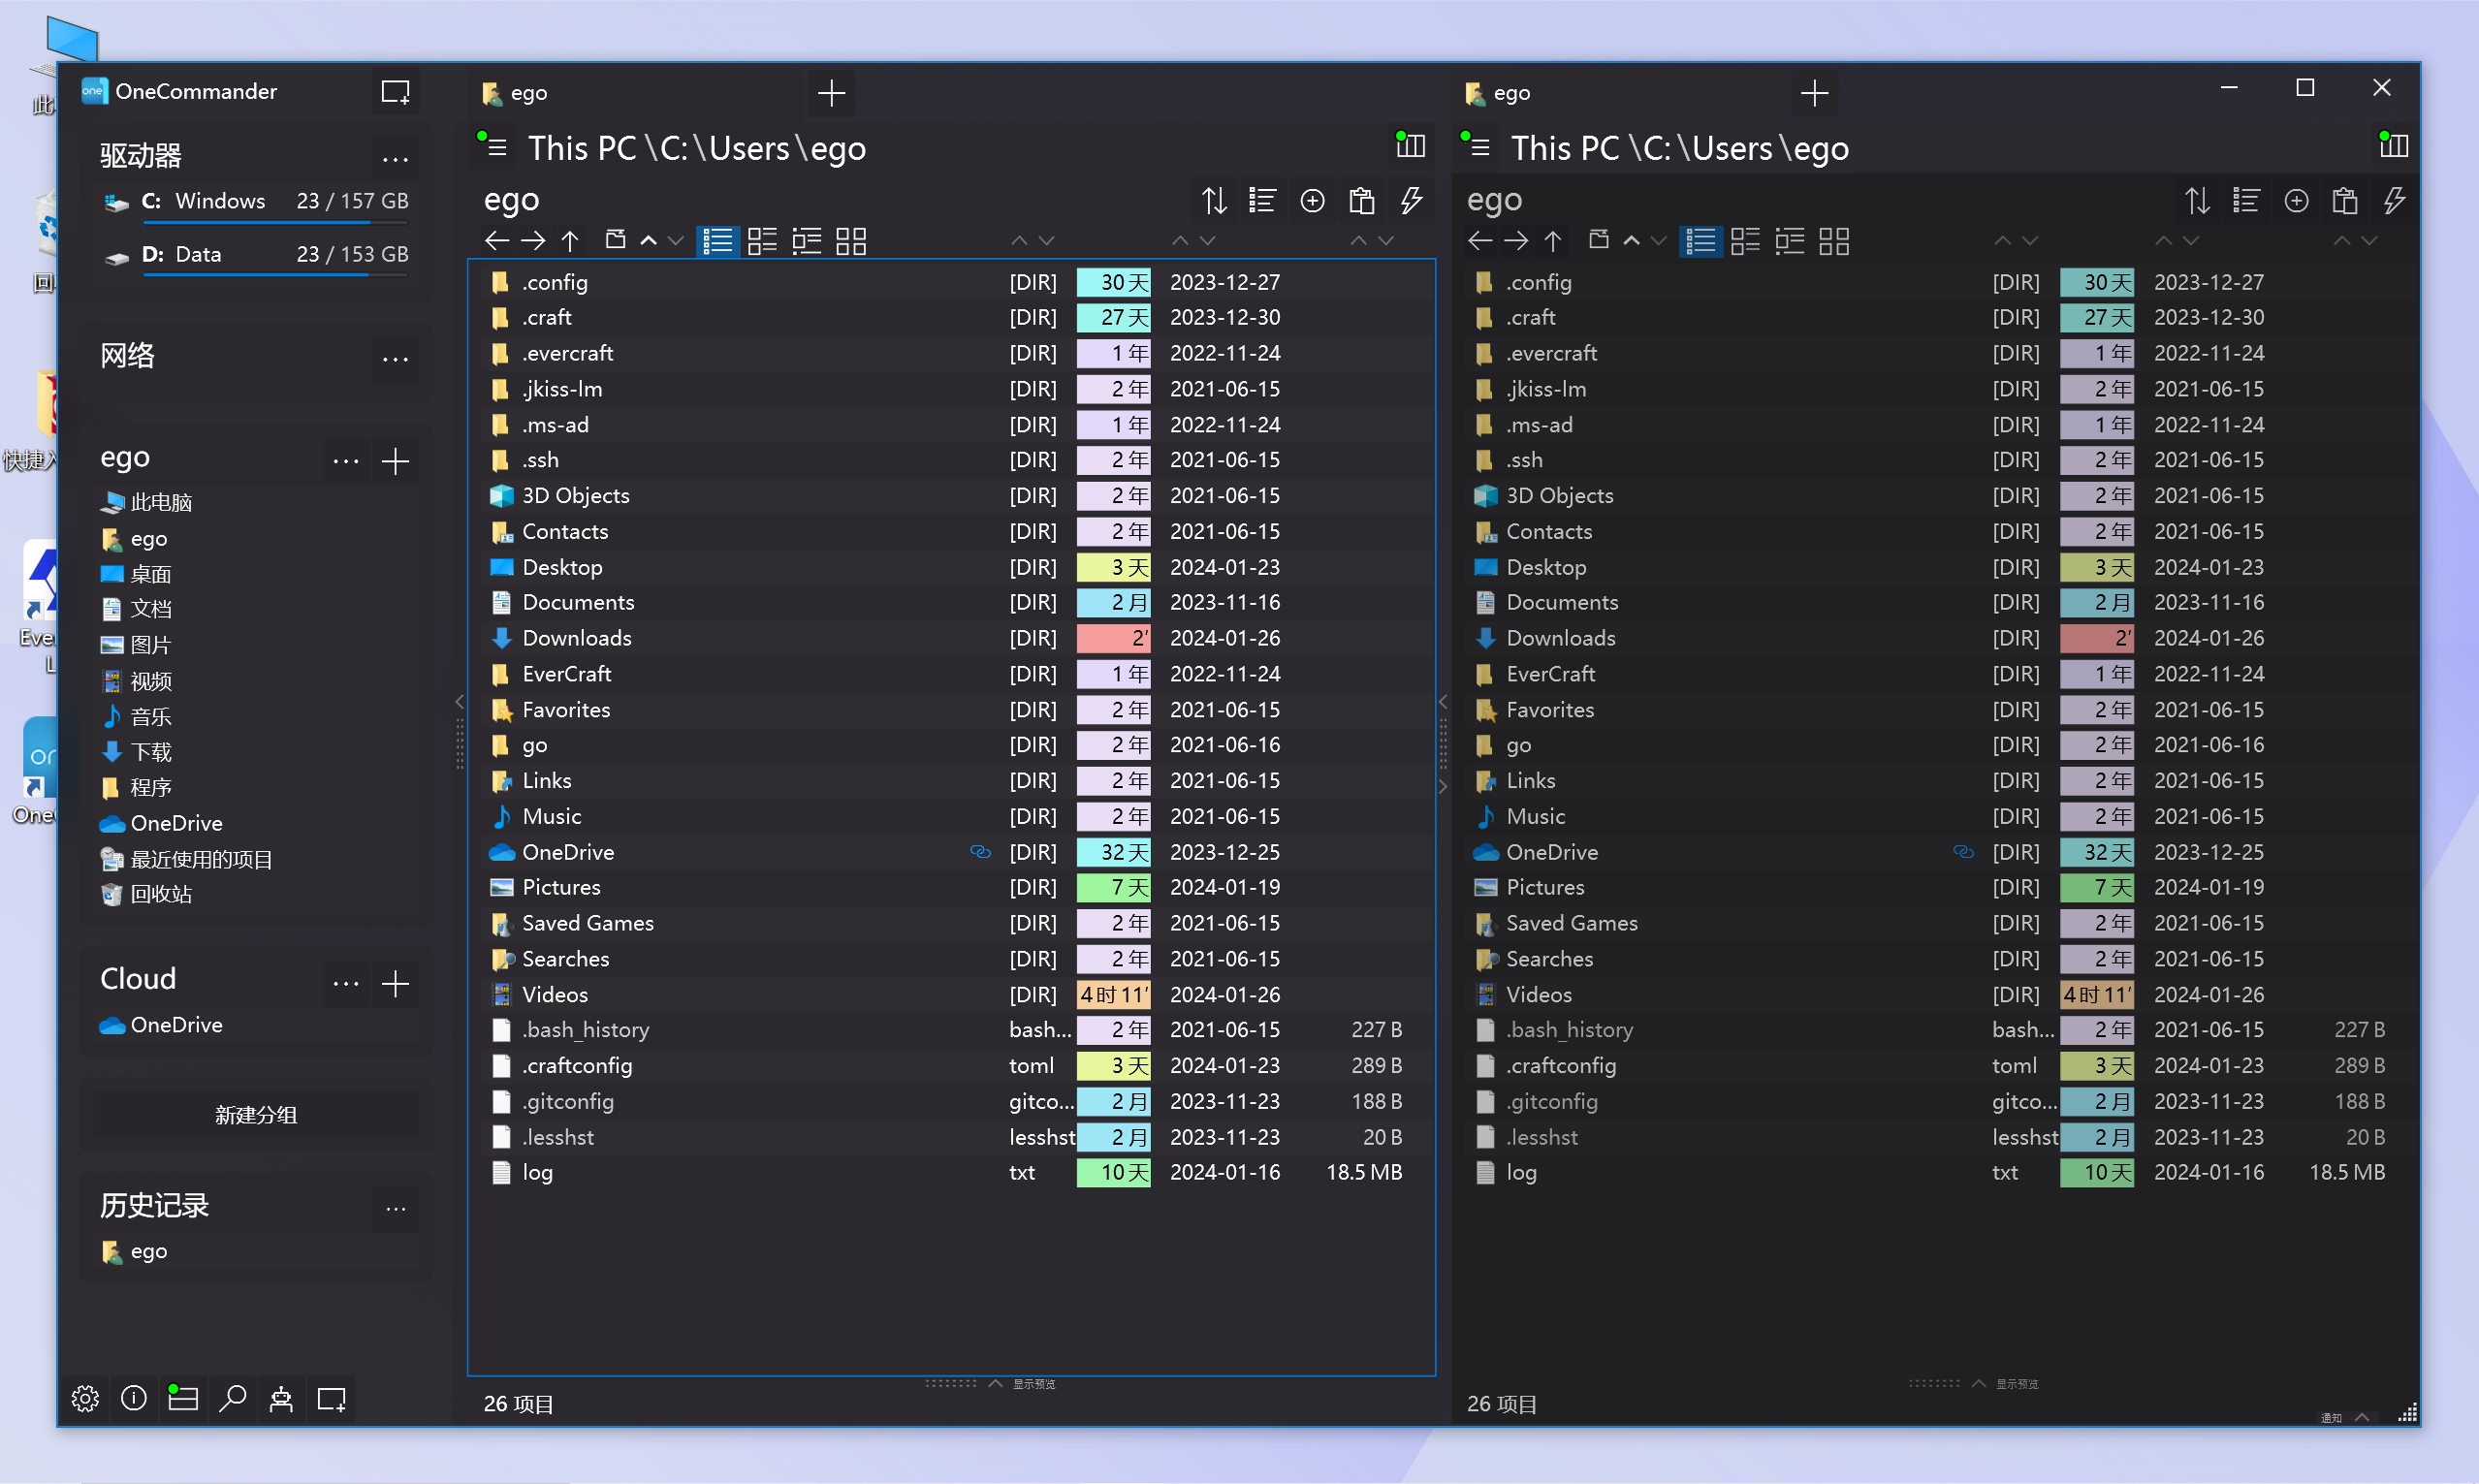Open the ego favorites group options menu
The width and height of the screenshot is (2479, 1484).
point(346,461)
